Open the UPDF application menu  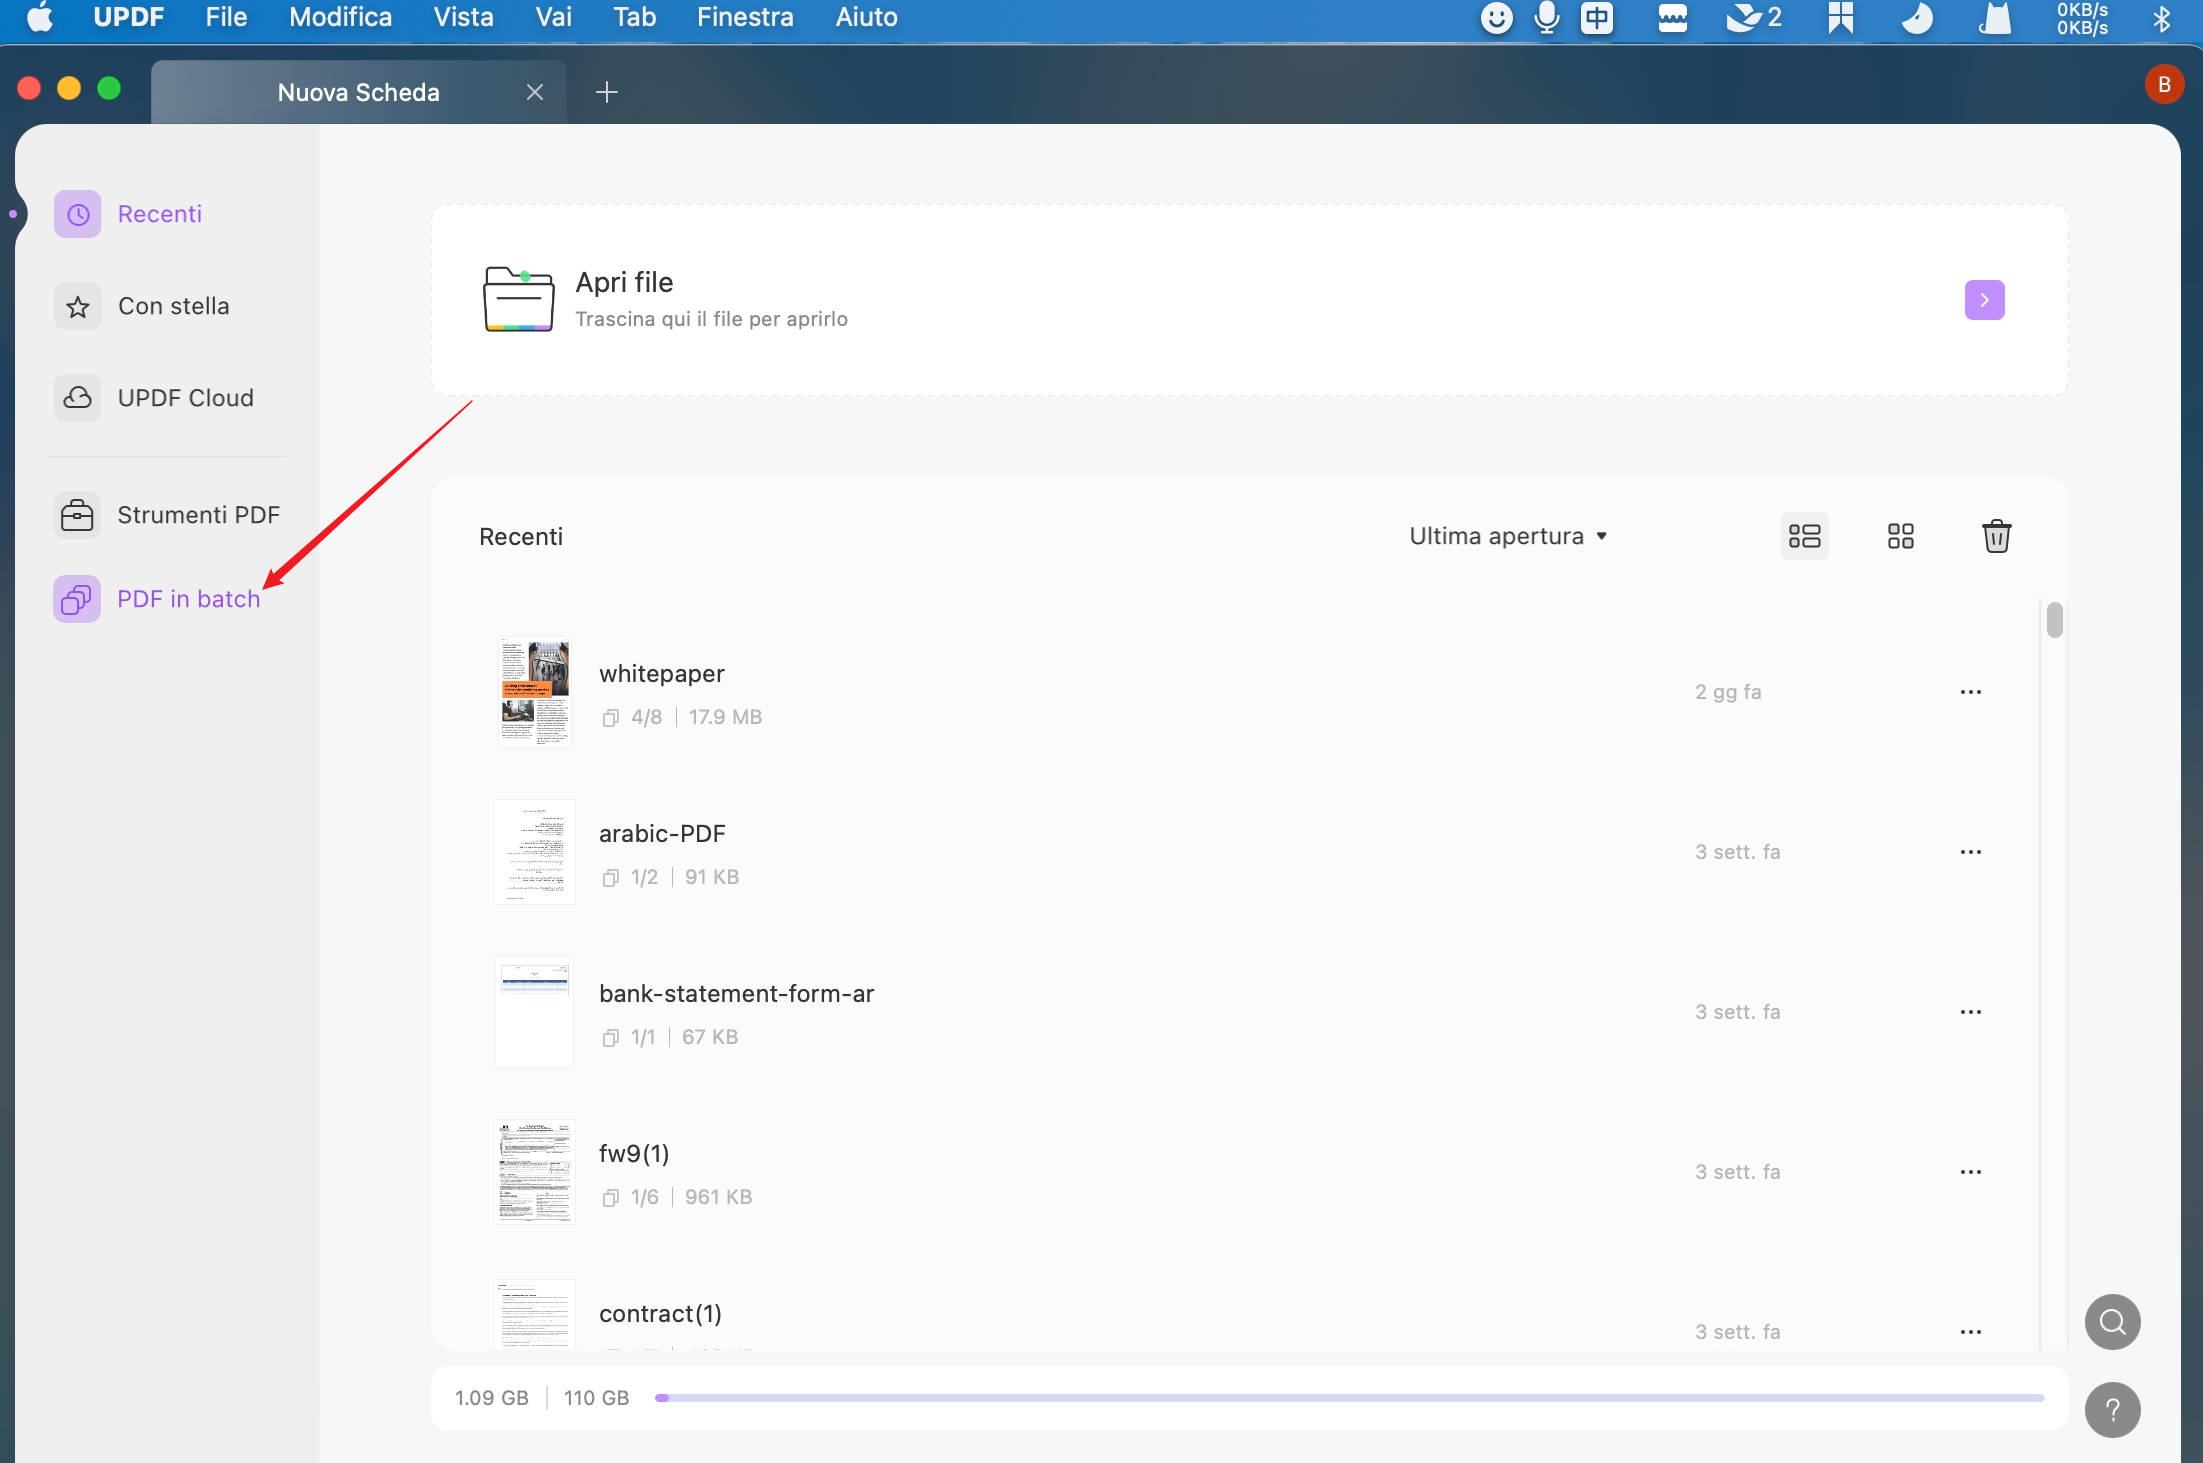click(128, 17)
